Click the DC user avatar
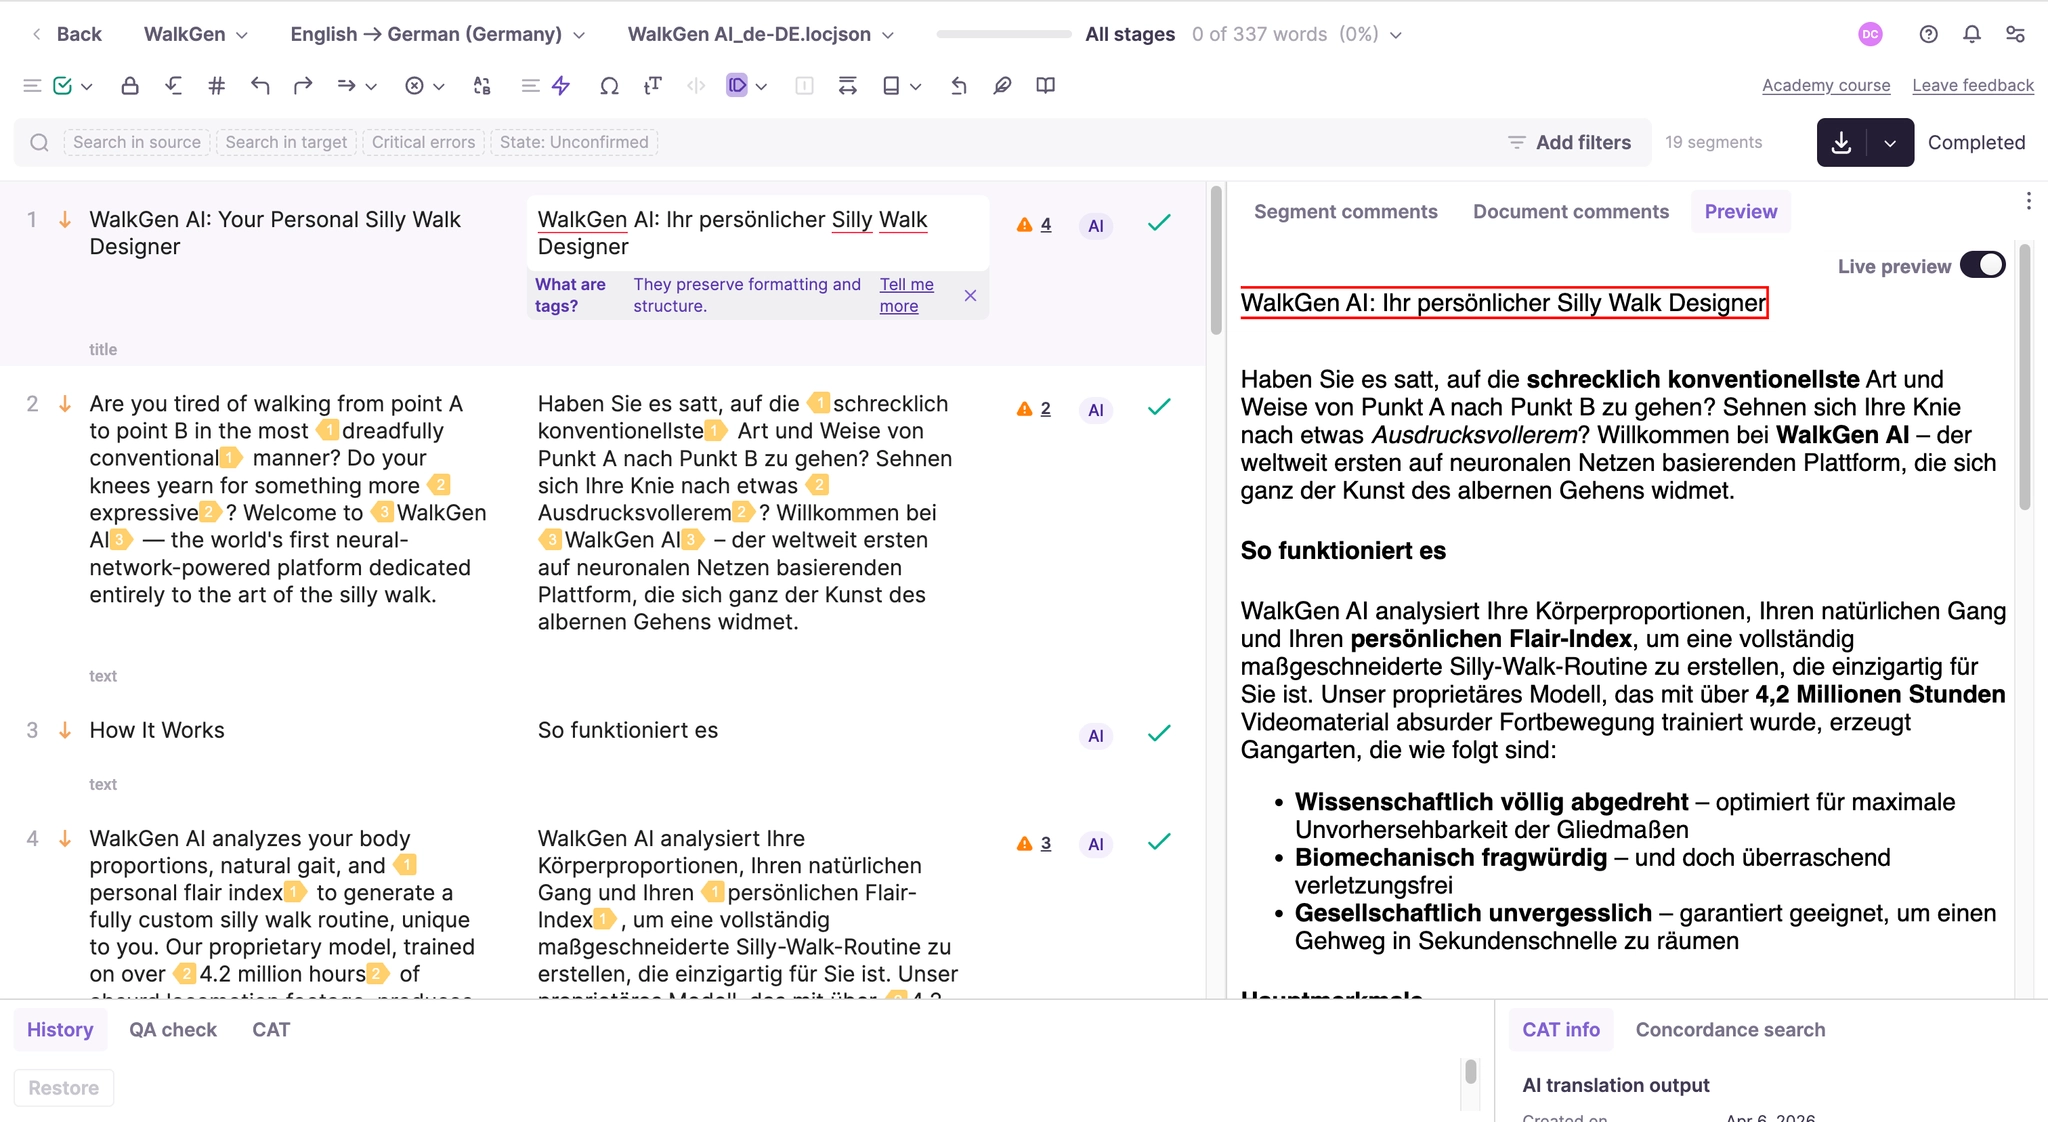2048x1122 pixels. 1870,34
